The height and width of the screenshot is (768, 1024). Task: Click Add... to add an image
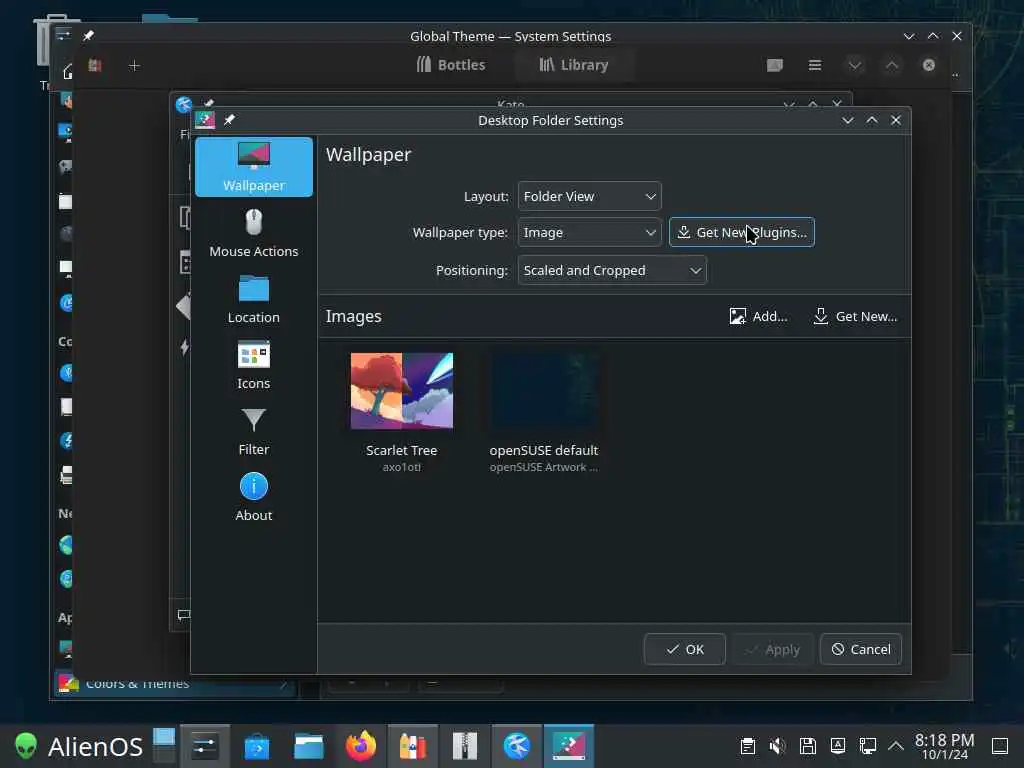(x=758, y=317)
